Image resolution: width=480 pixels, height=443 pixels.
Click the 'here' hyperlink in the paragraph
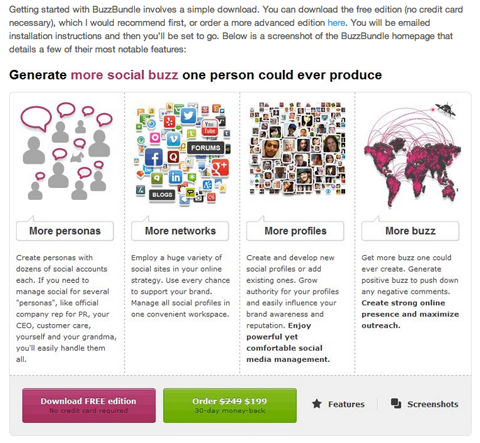(336, 23)
